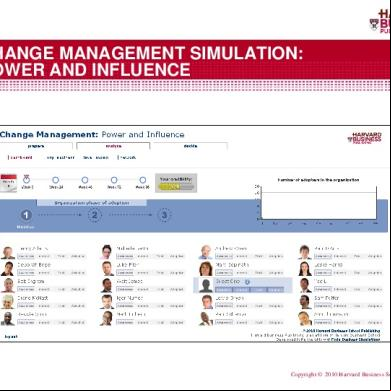The height and width of the screenshot is (391, 391).
Task: Select phase 2 dashed circle
Action: point(95,215)
